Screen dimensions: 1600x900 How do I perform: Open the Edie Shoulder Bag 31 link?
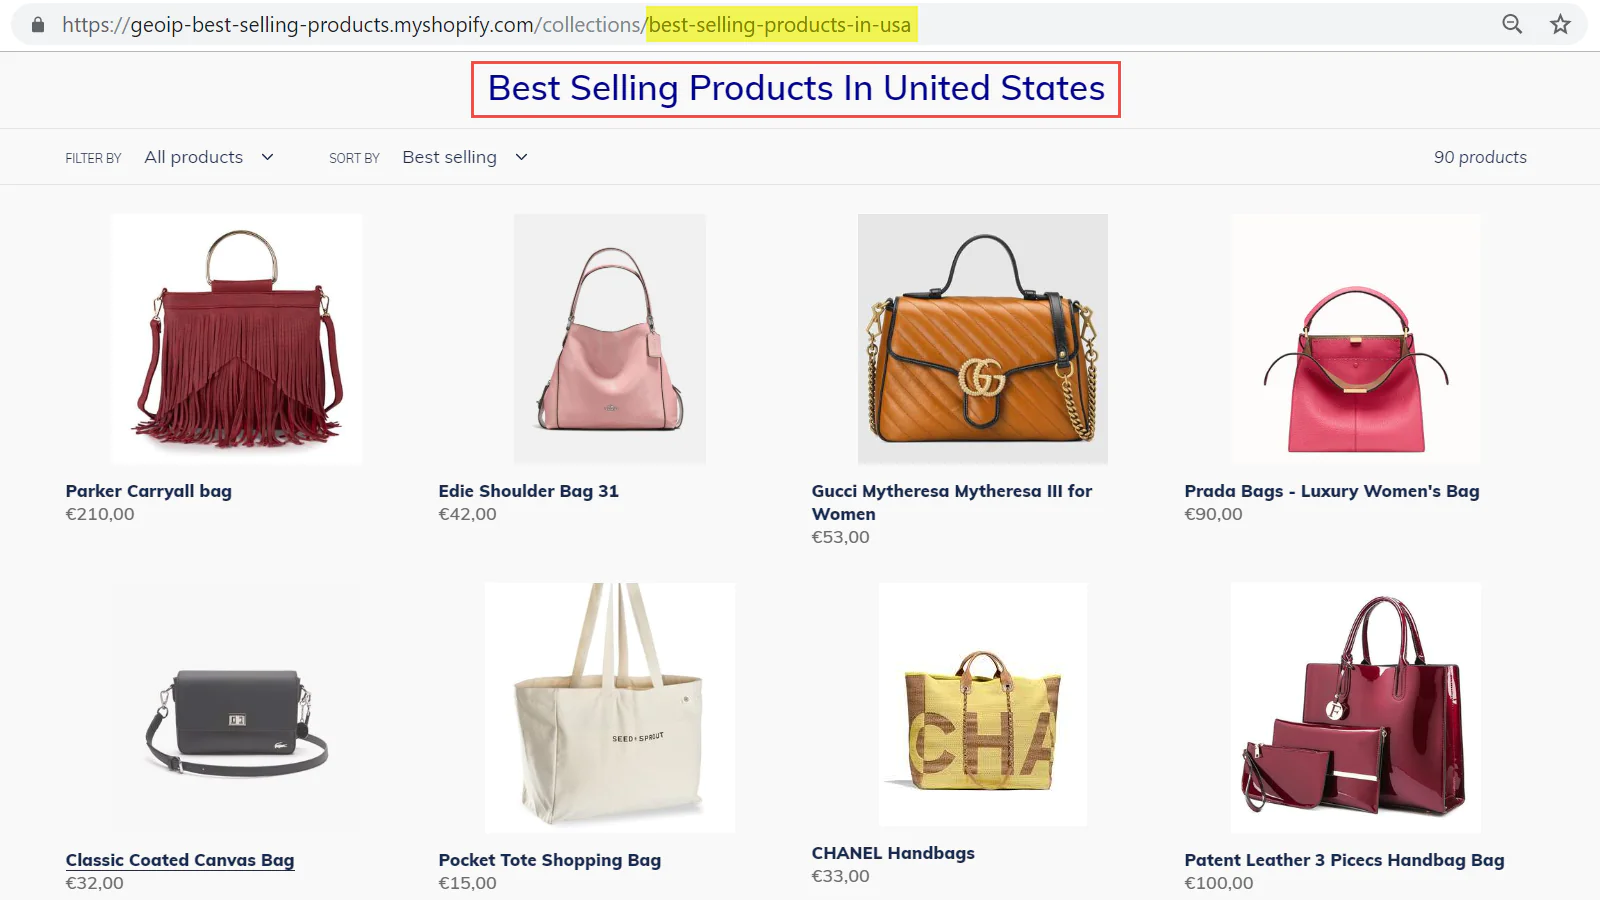click(x=528, y=491)
